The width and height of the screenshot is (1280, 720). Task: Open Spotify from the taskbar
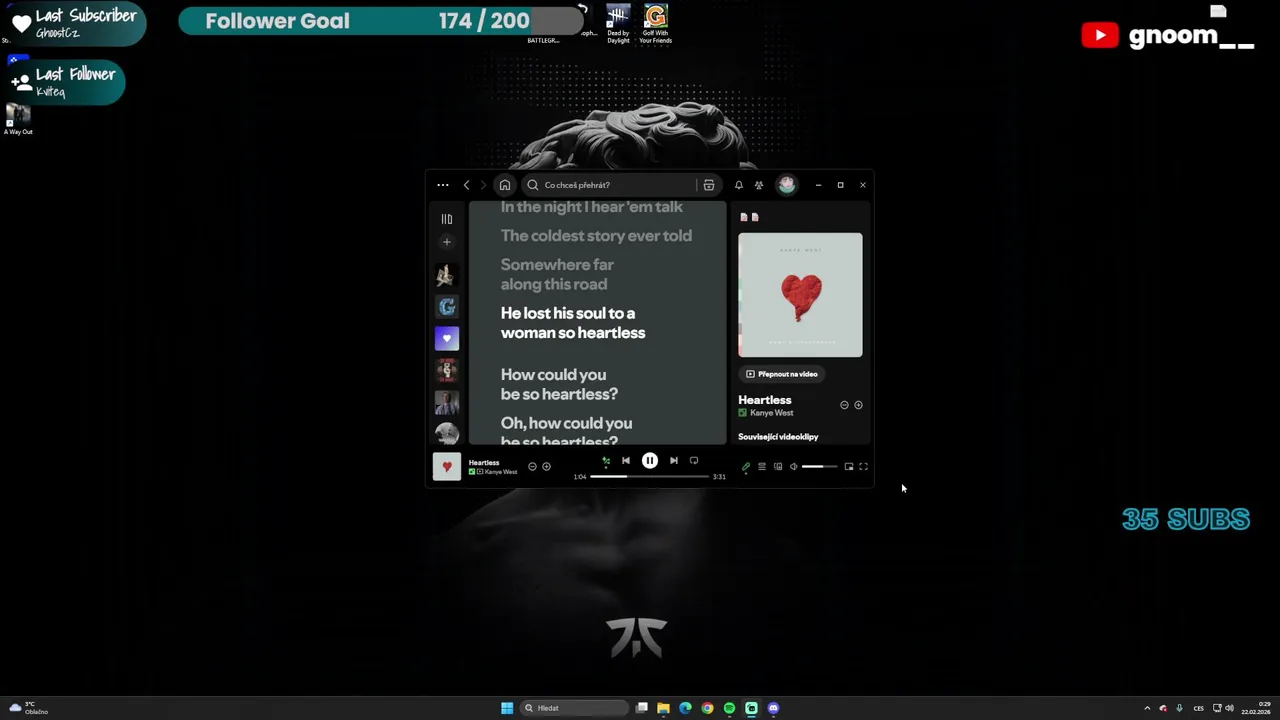coord(729,708)
